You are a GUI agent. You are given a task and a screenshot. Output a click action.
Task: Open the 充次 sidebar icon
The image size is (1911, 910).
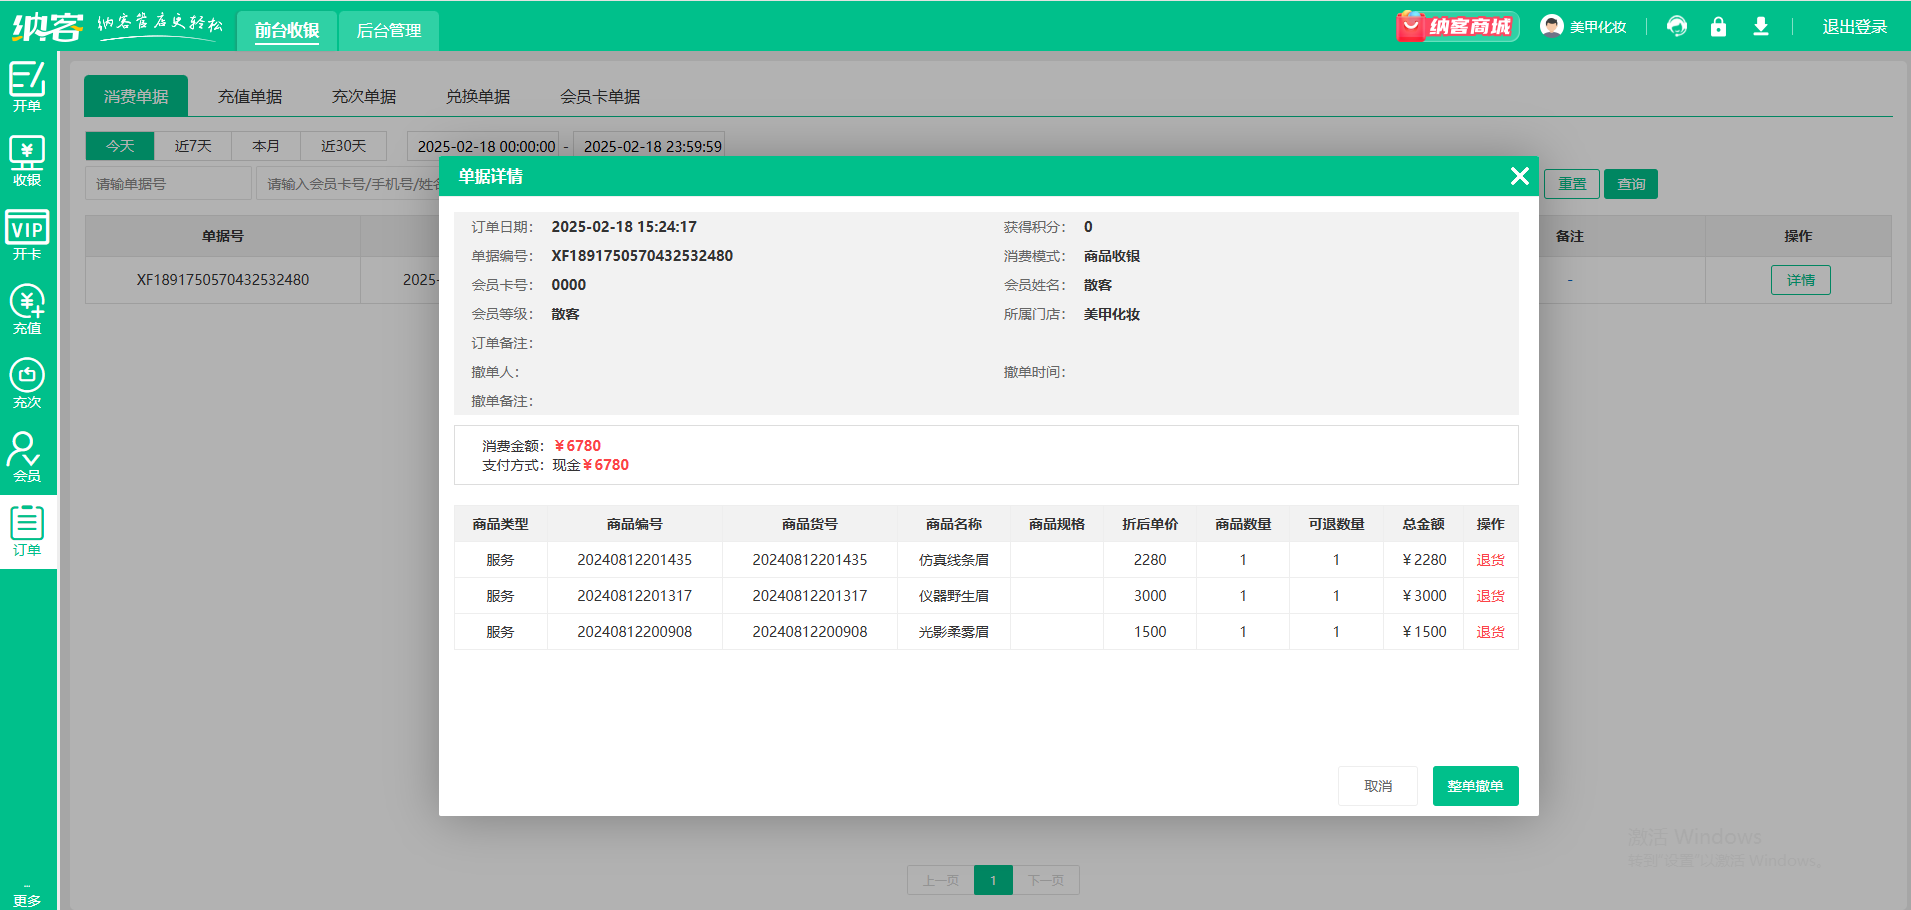[27, 383]
